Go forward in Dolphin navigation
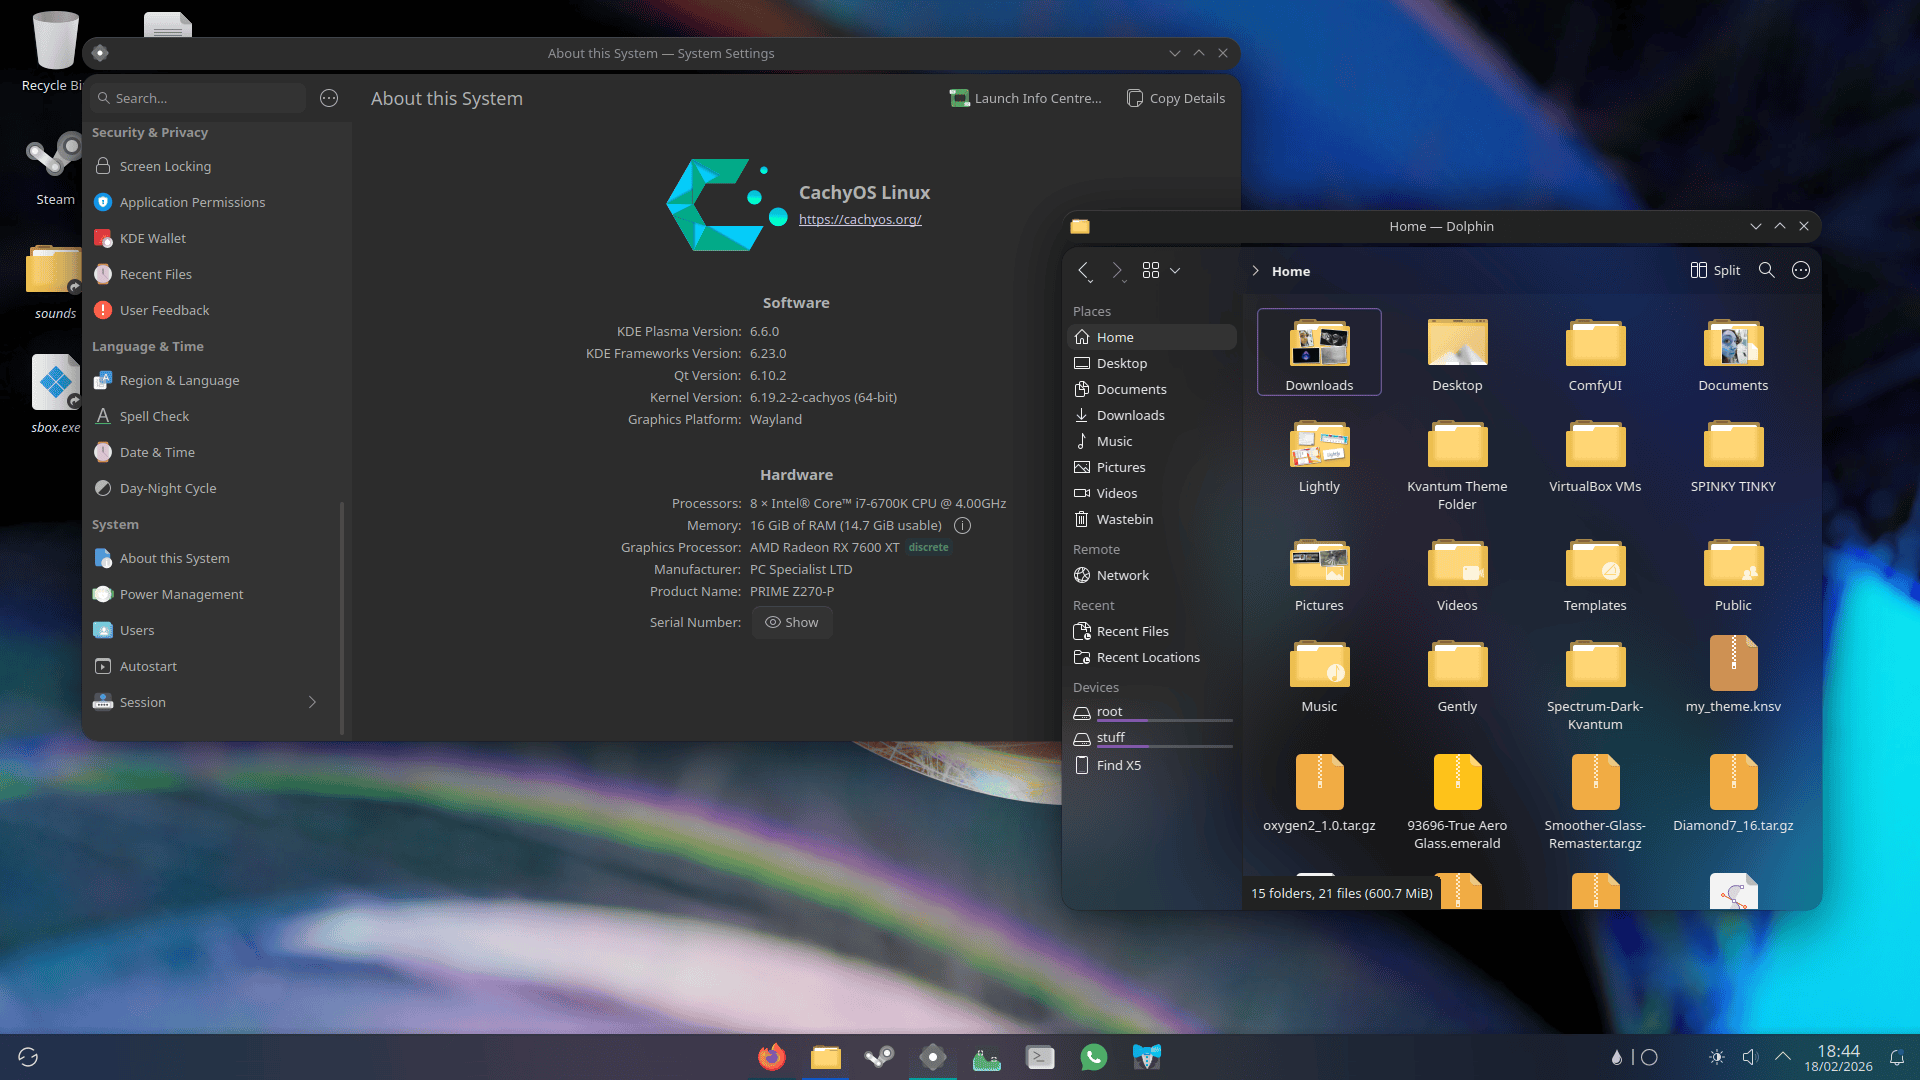Viewport: 1920px width, 1080px height. click(x=1117, y=270)
